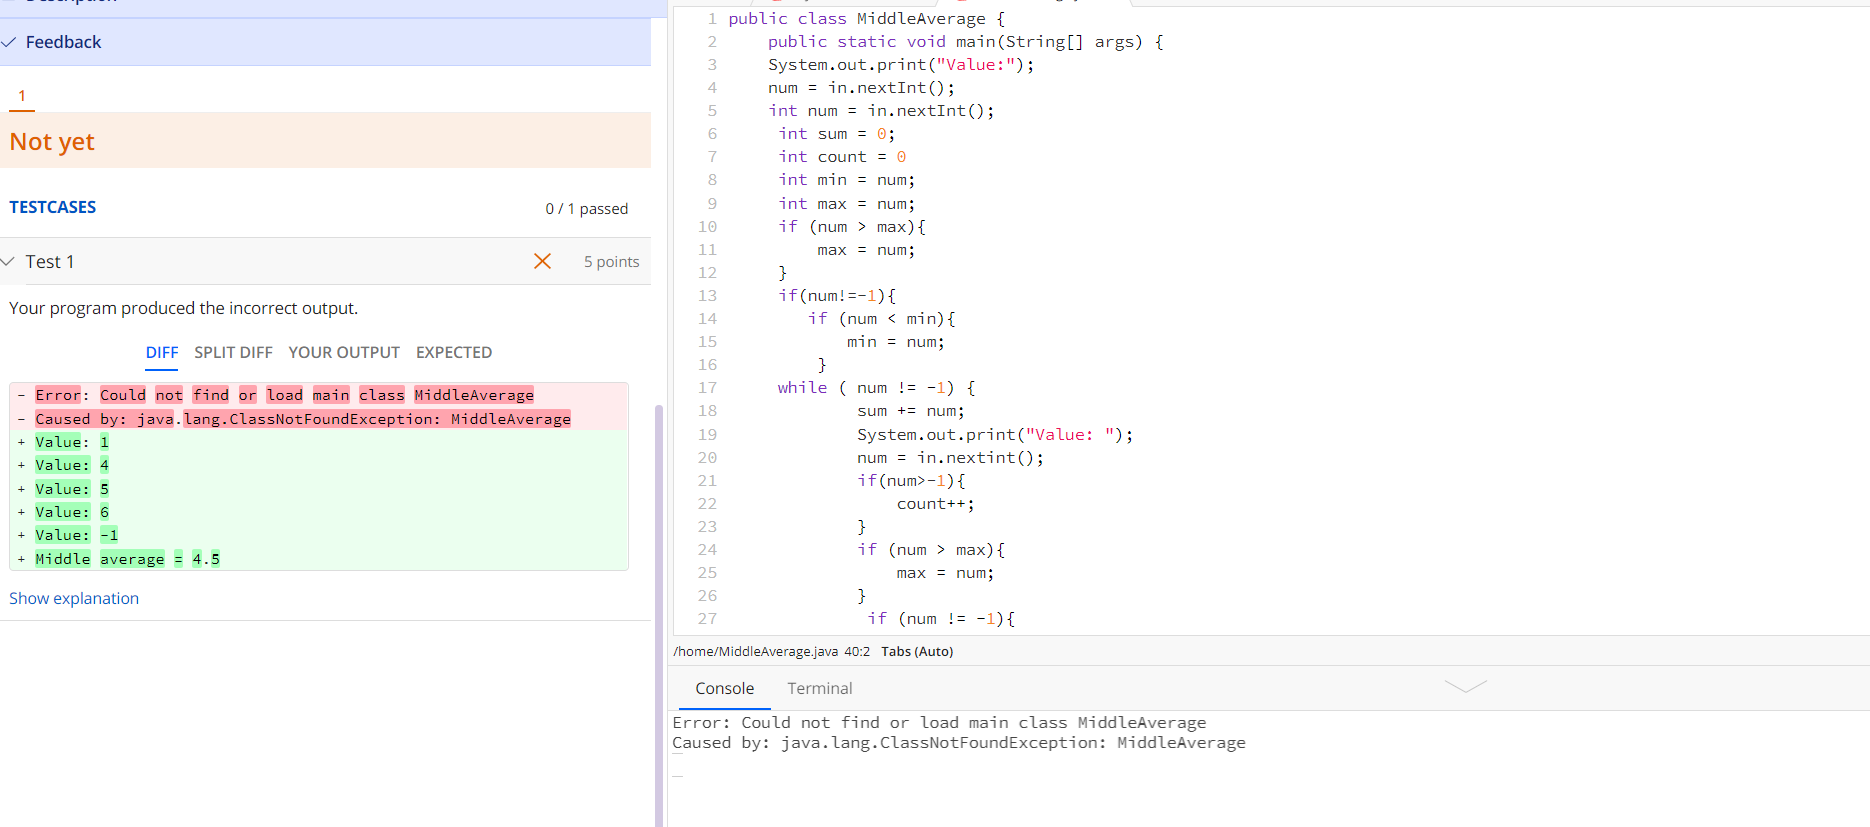This screenshot has height=827, width=1870.
Task: Click code line 1 'public class MiddleAverage'
Action: click(866, 19)
